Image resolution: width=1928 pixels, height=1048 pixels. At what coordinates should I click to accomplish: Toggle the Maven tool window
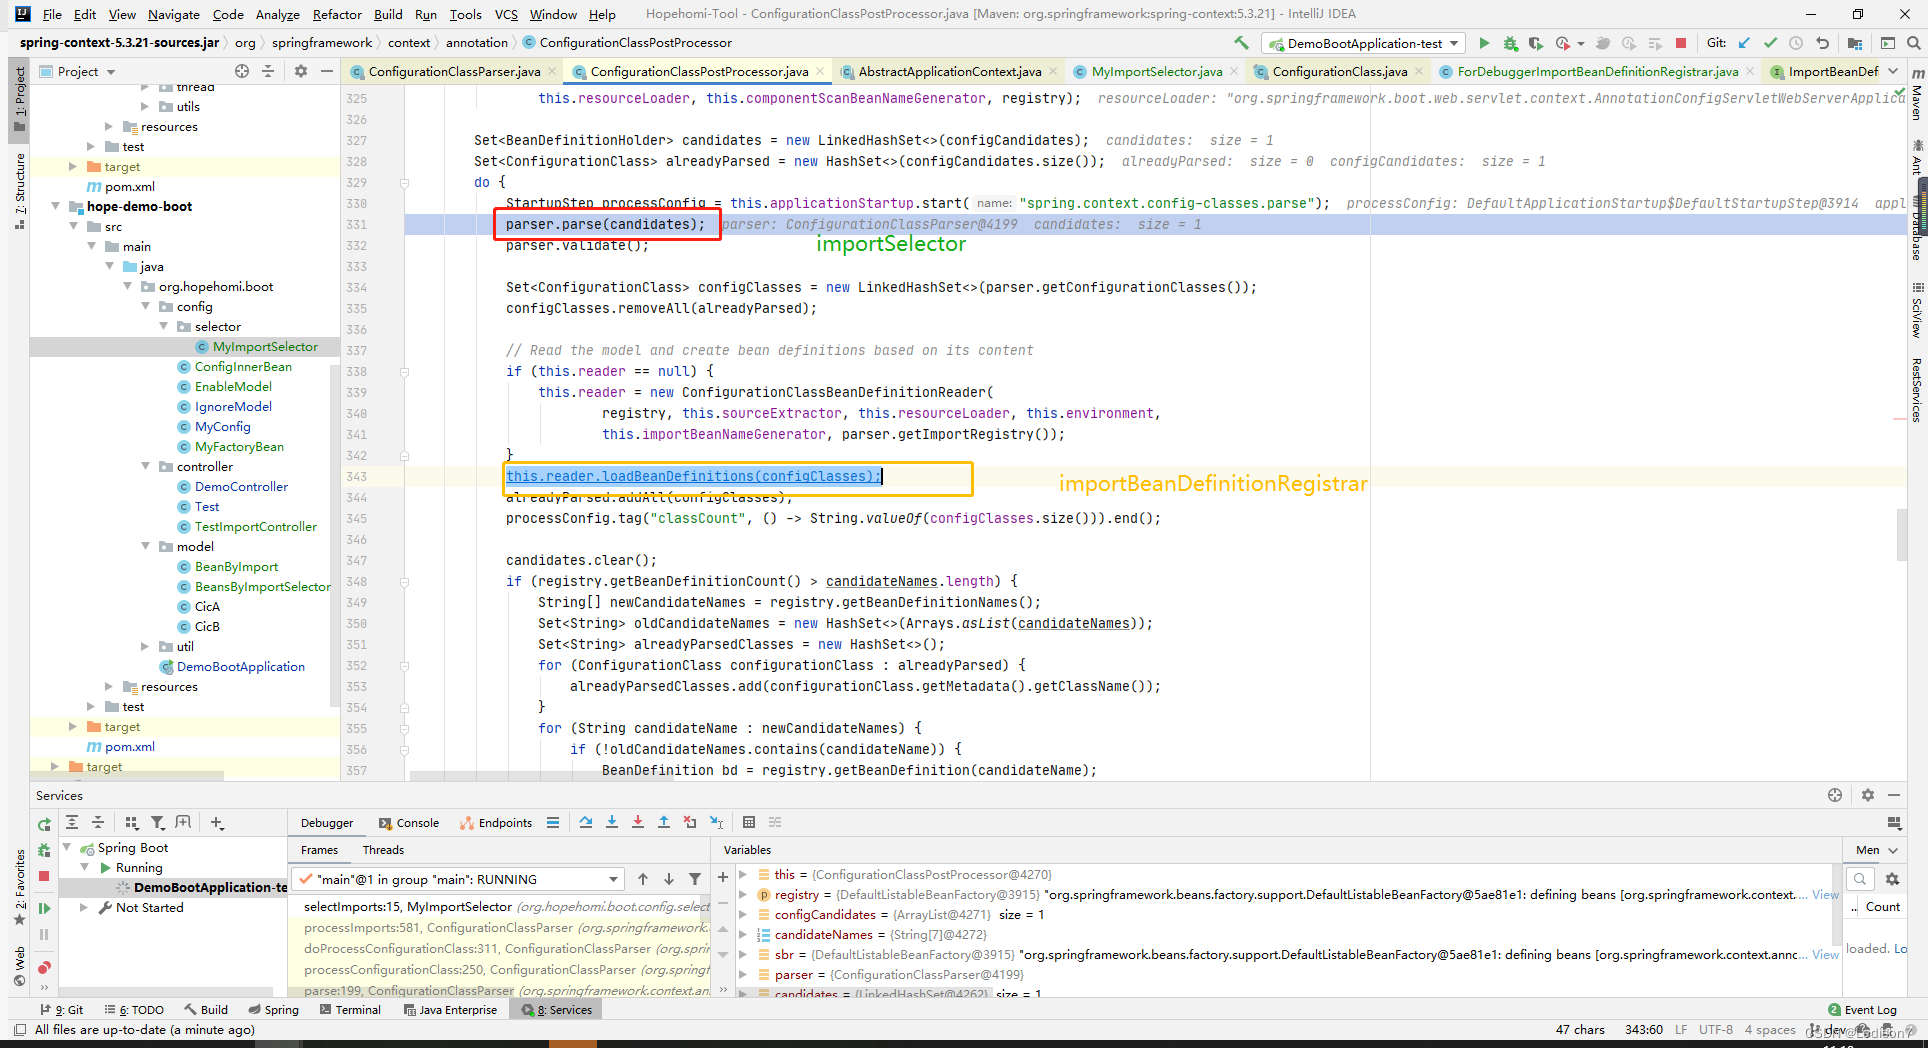click(1917, 94)
